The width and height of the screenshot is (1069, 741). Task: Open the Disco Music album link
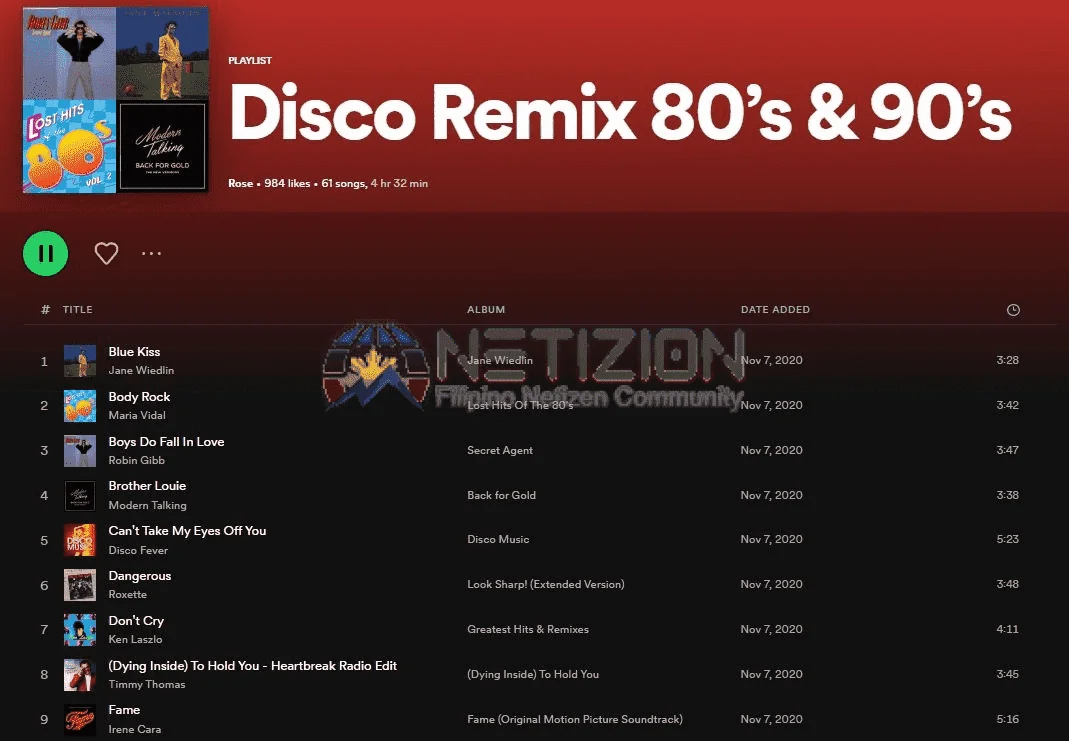point(498,539)
